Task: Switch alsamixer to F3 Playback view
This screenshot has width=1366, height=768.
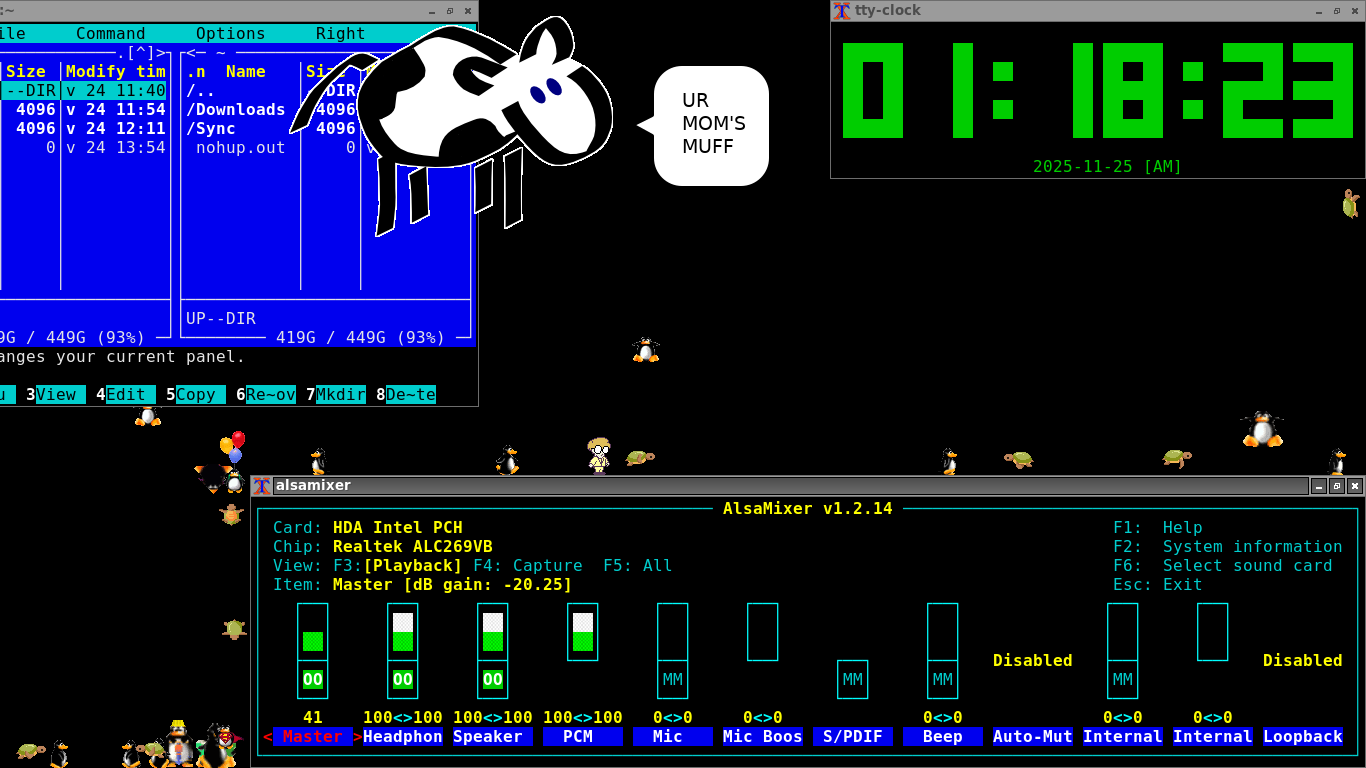Action: point(398,565)
